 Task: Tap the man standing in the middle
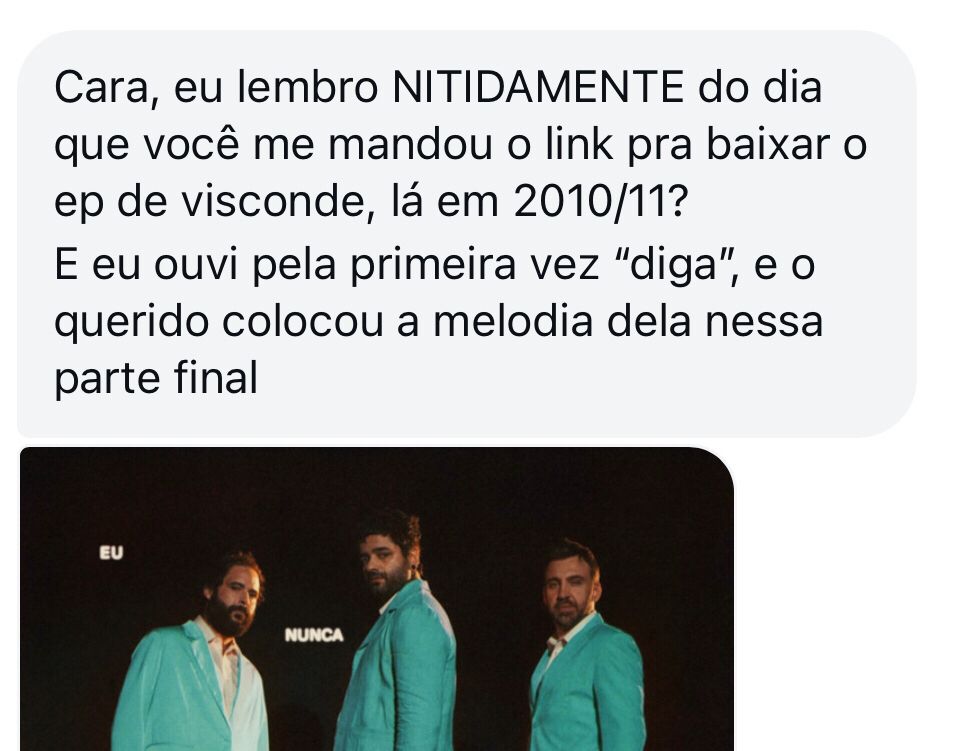(x=396, y=630)
